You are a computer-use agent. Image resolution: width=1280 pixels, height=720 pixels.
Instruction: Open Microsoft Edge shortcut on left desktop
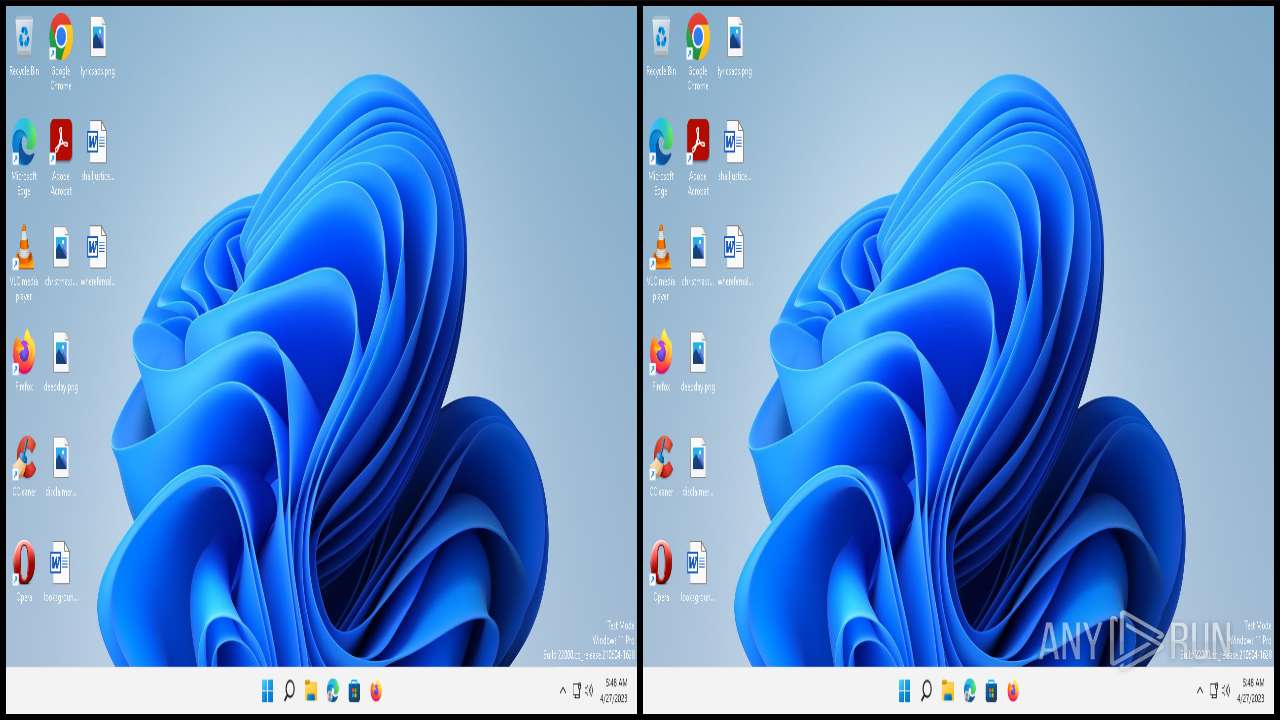point(24,158)
